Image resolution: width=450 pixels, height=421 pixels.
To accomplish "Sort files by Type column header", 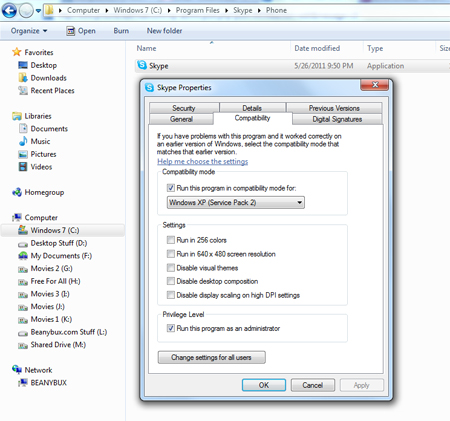I will click(399, 48).
